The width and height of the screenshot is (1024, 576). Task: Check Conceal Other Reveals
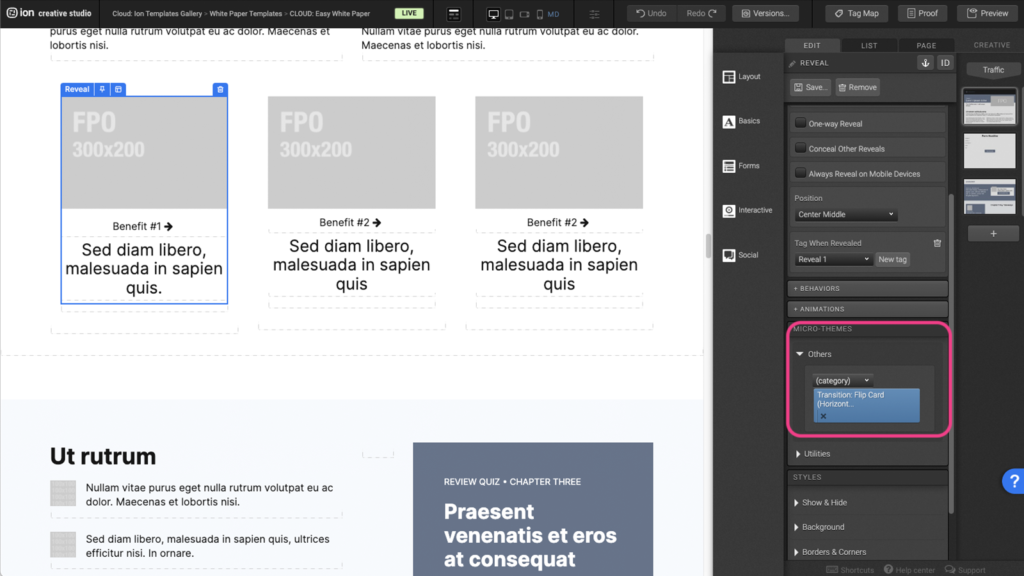coord(800,148)
